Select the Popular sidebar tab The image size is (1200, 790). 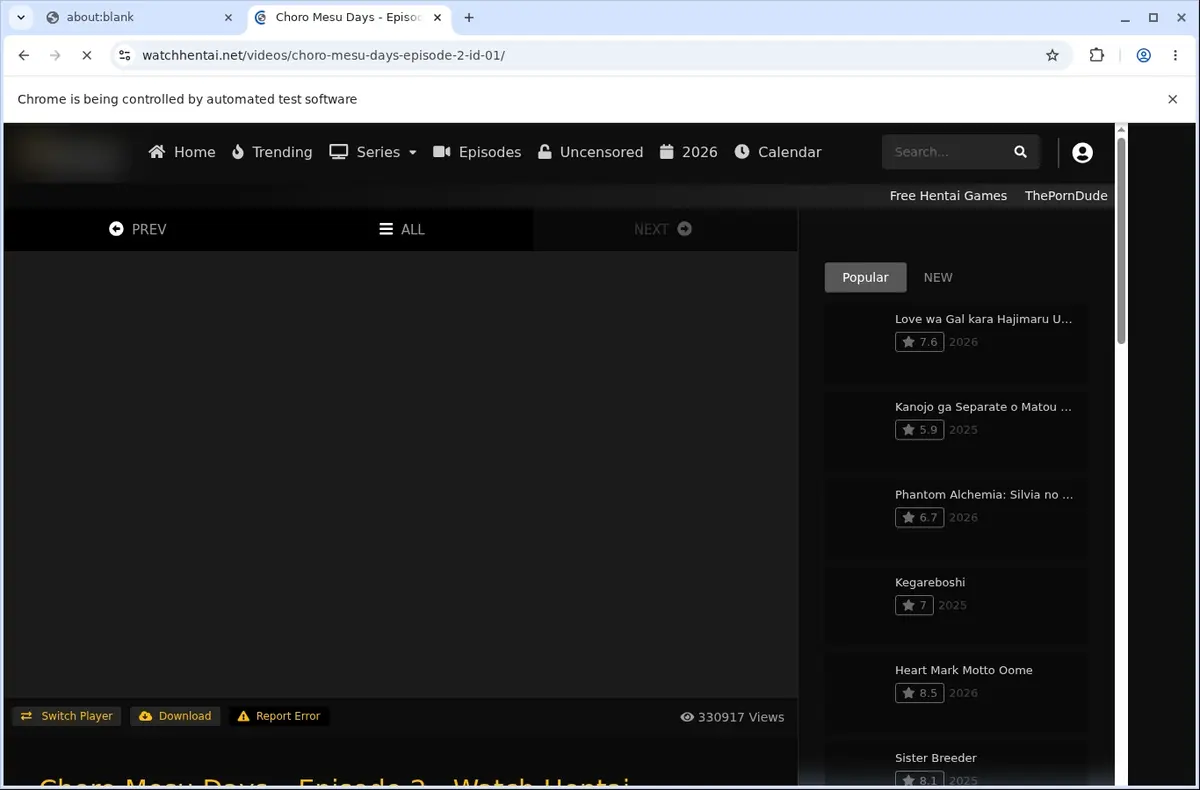pyautogui.click(x=865, y=277)
